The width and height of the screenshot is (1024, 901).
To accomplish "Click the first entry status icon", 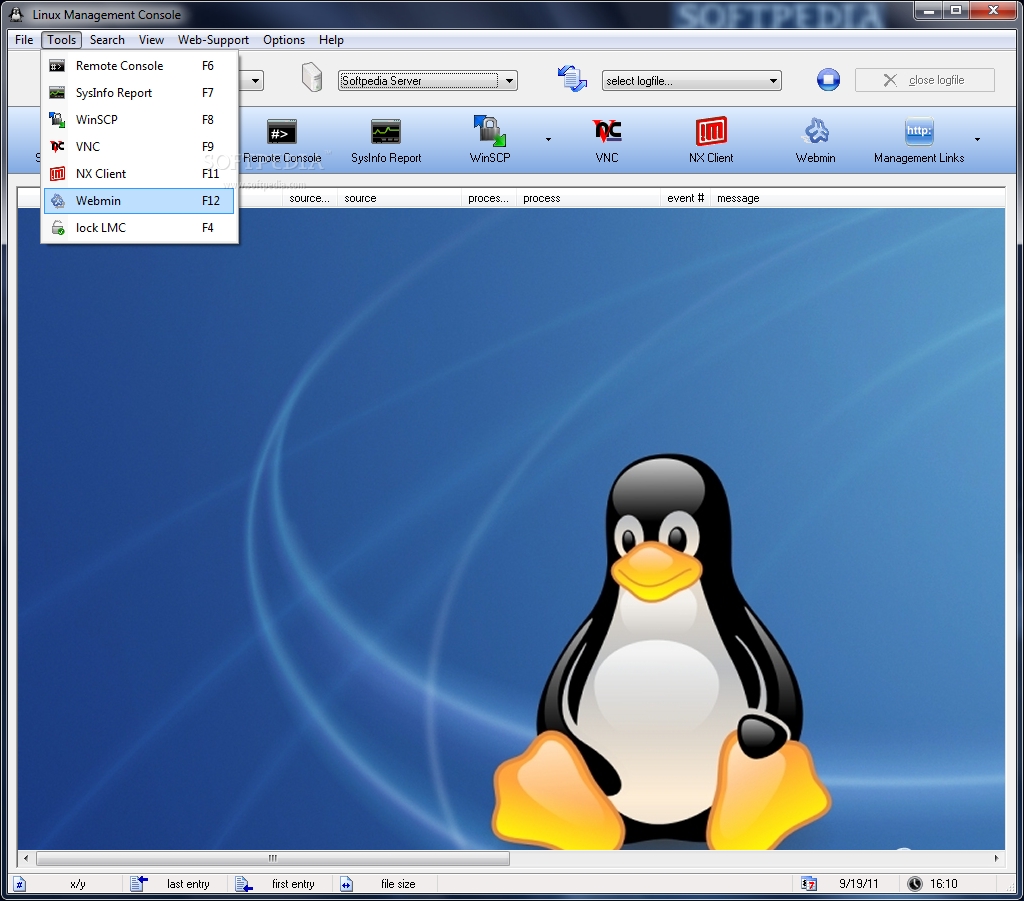I will point(244,884).
